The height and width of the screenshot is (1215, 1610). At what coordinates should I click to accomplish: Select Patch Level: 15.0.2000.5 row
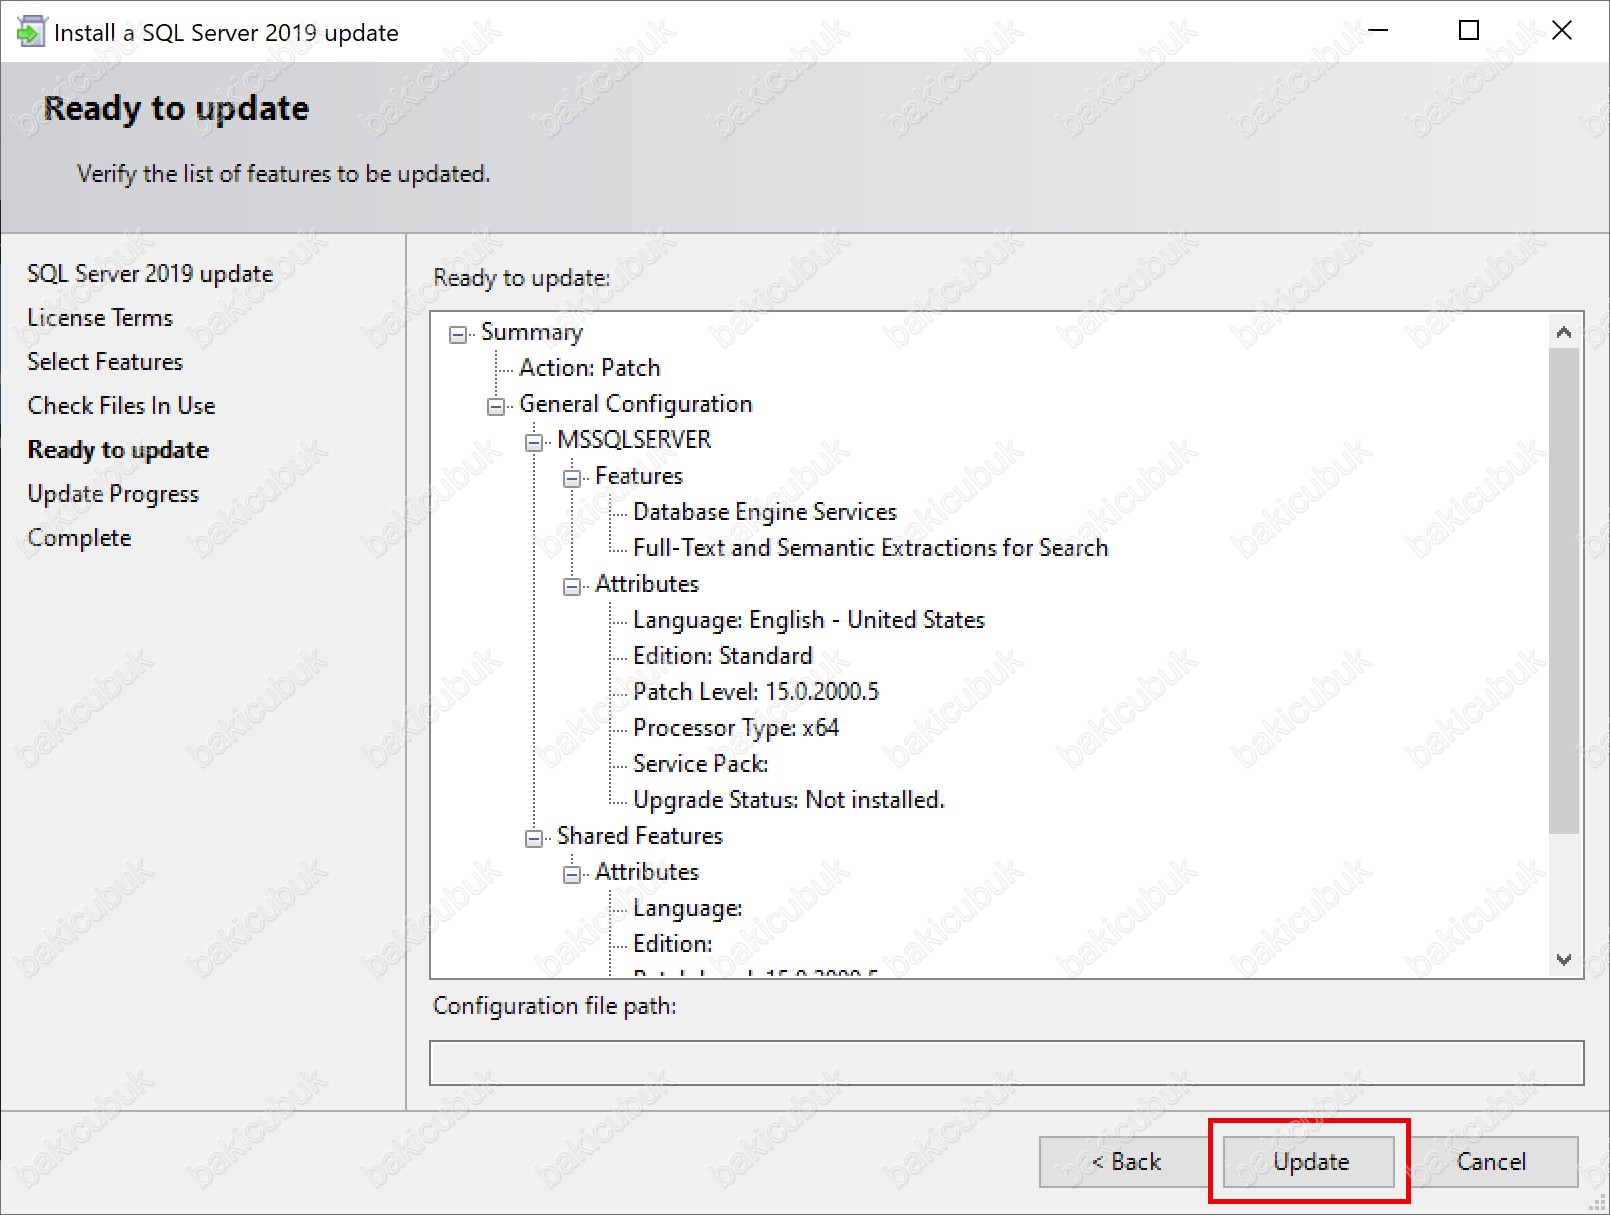pyautogui.click(x=756, y=692)
